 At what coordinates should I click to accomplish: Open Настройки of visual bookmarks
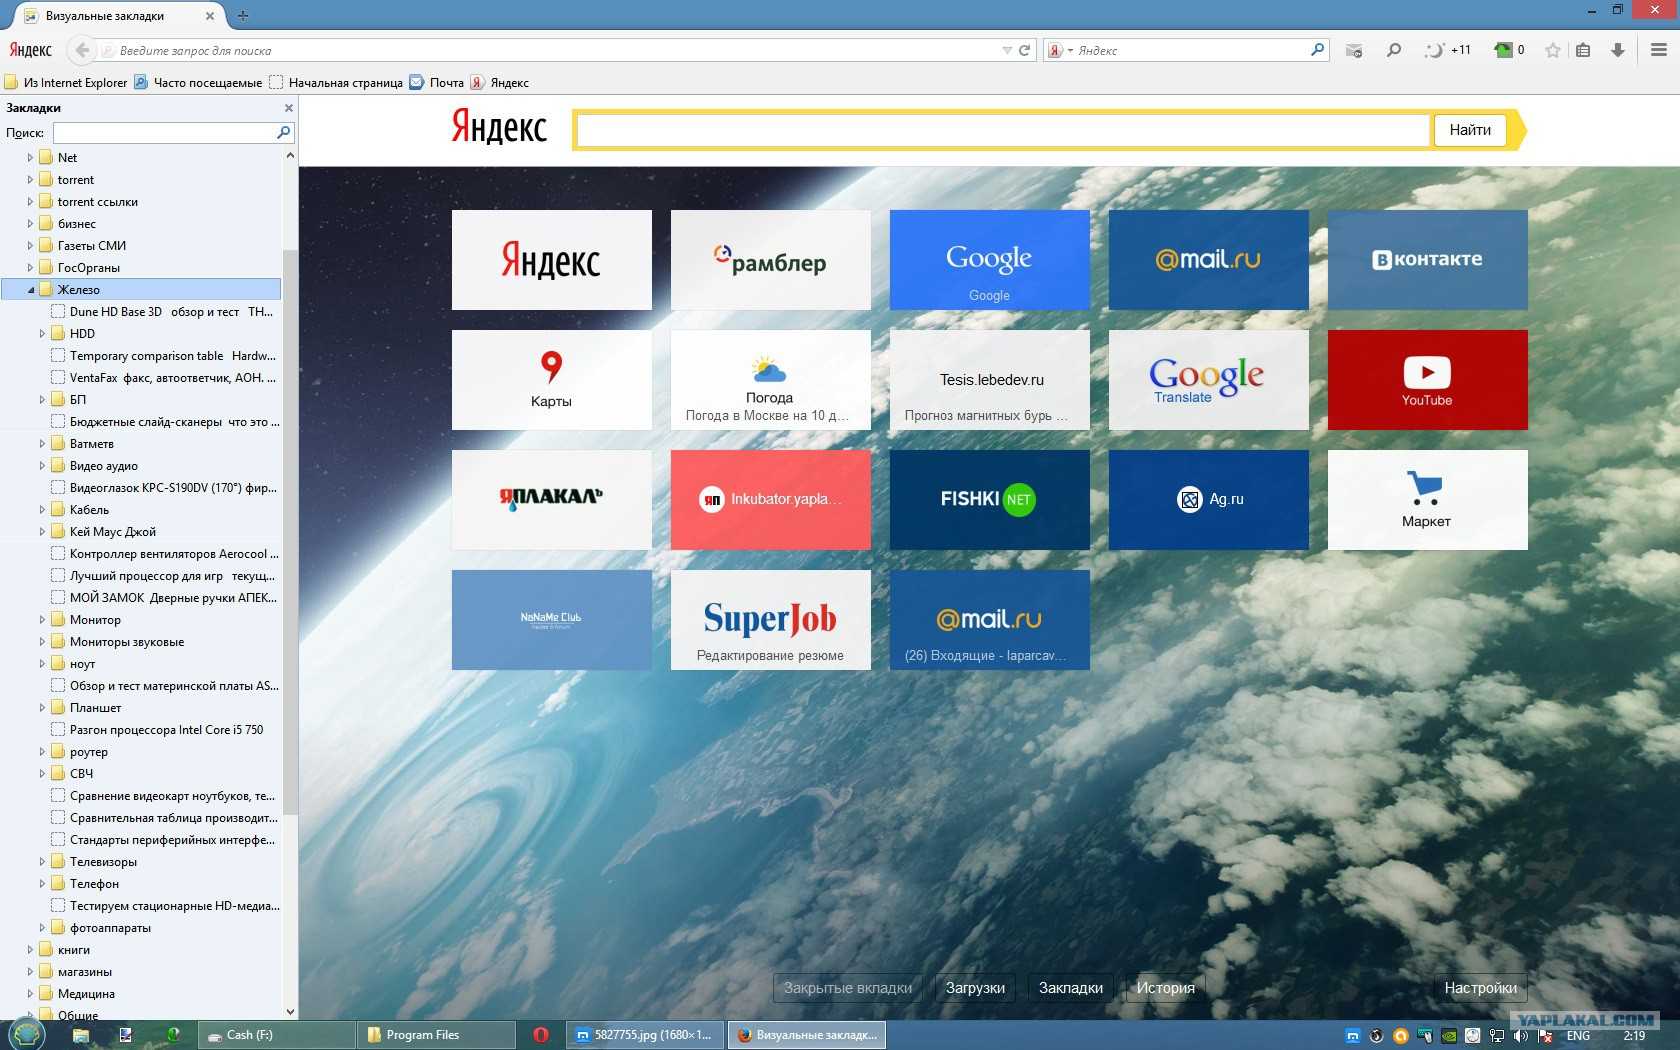pos(1480,988)
